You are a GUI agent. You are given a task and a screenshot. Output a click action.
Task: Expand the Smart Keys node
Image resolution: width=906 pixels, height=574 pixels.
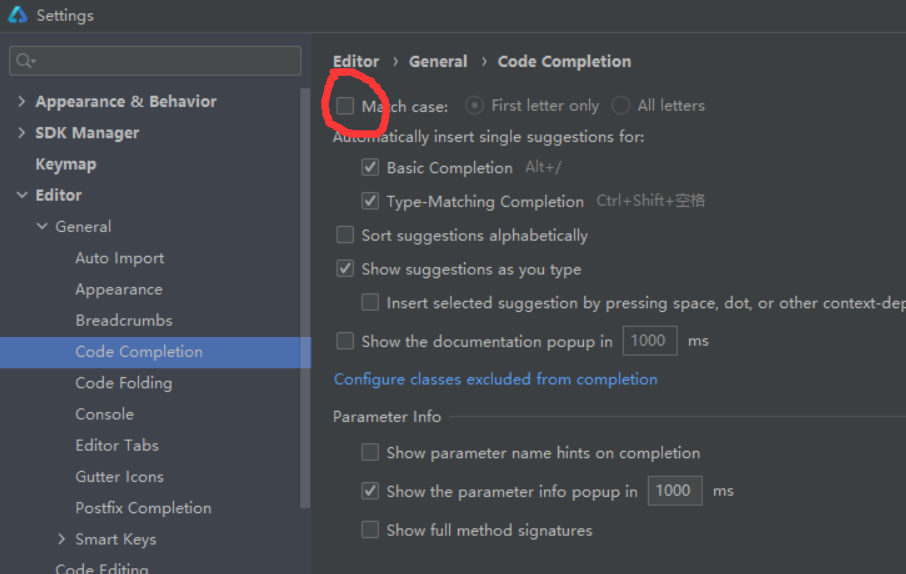pos(64,539)
